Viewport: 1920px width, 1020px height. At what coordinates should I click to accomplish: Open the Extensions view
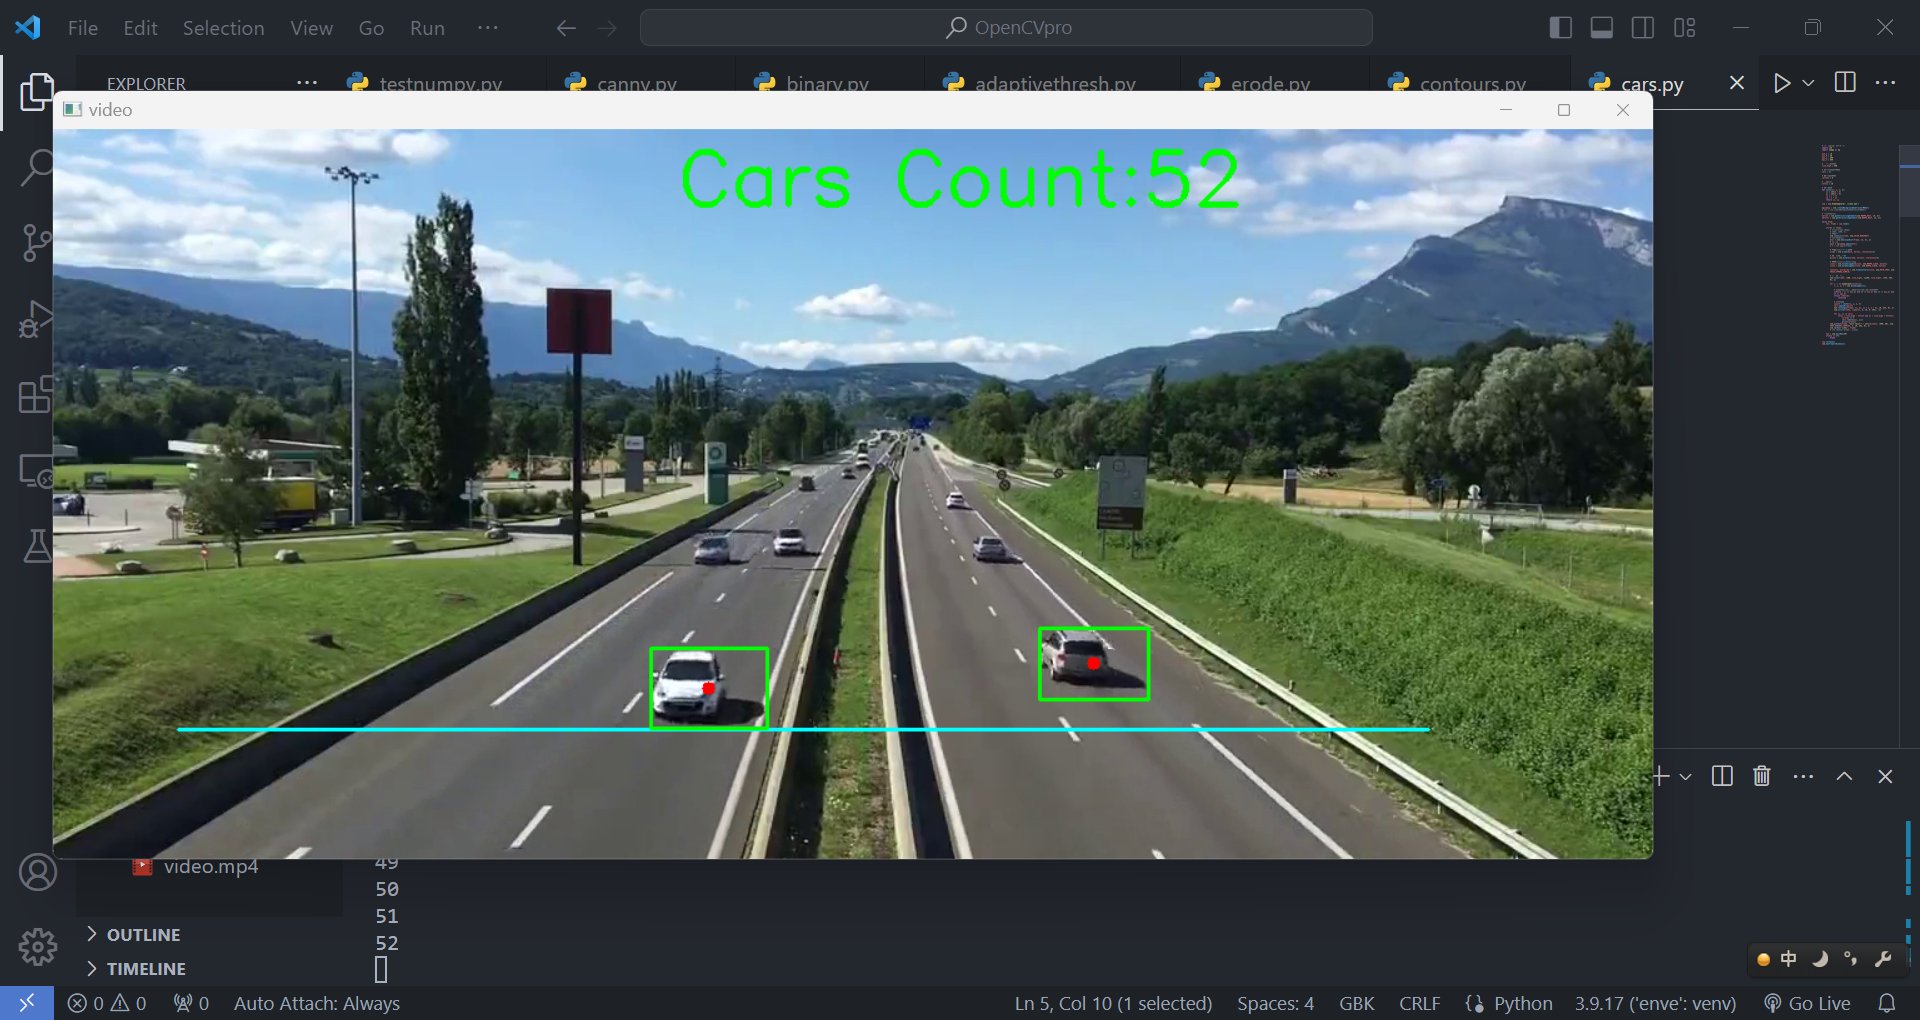[37, 395]
